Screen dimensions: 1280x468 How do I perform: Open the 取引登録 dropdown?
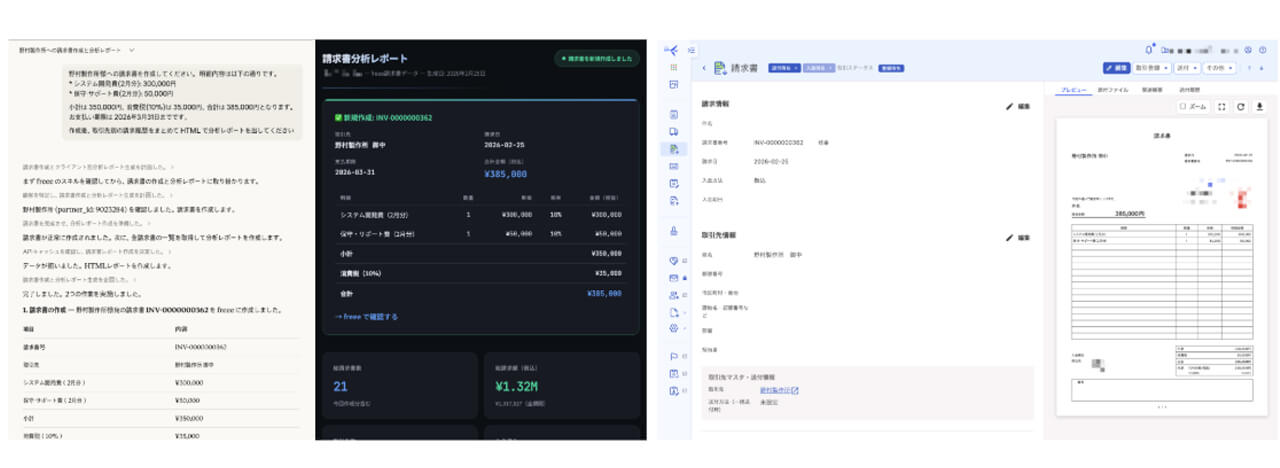[1153, 68]
